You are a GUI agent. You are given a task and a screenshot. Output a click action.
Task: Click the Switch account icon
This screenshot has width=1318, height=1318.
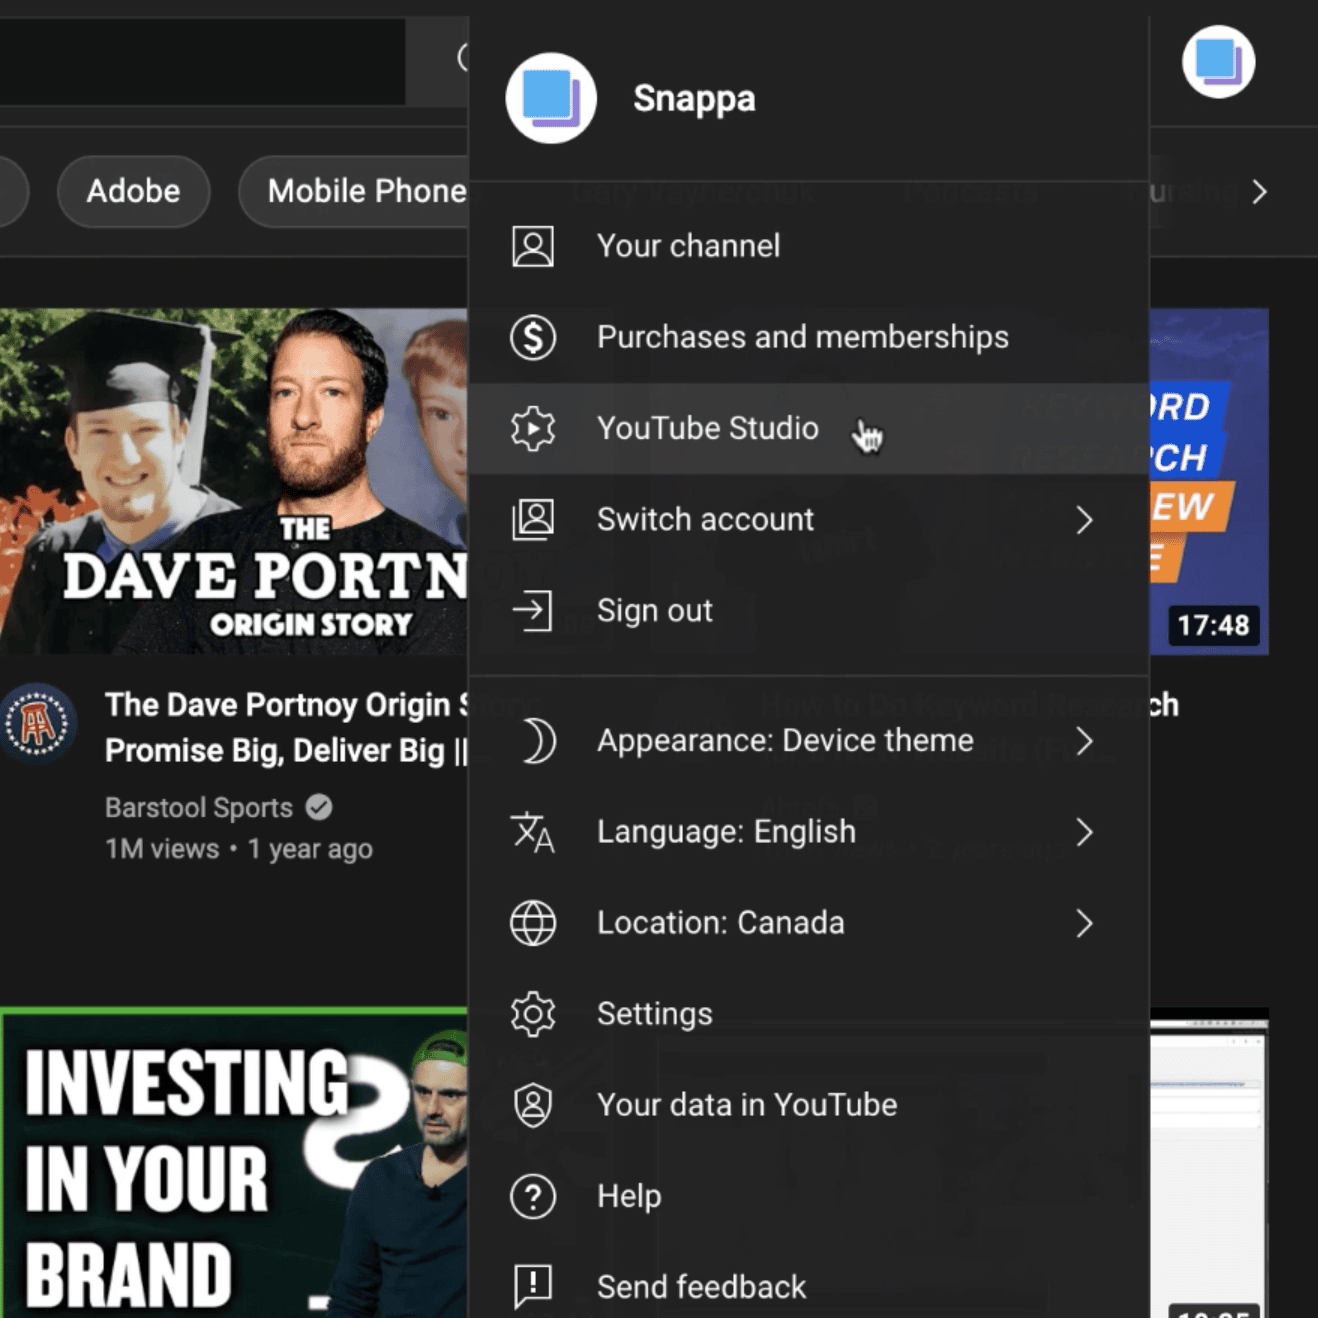pyautogui.click(x=533, y=519)
